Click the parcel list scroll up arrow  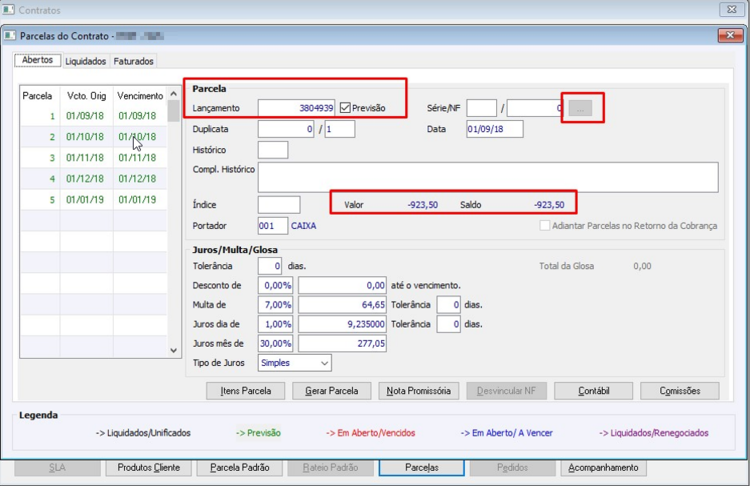coord(173,94)
